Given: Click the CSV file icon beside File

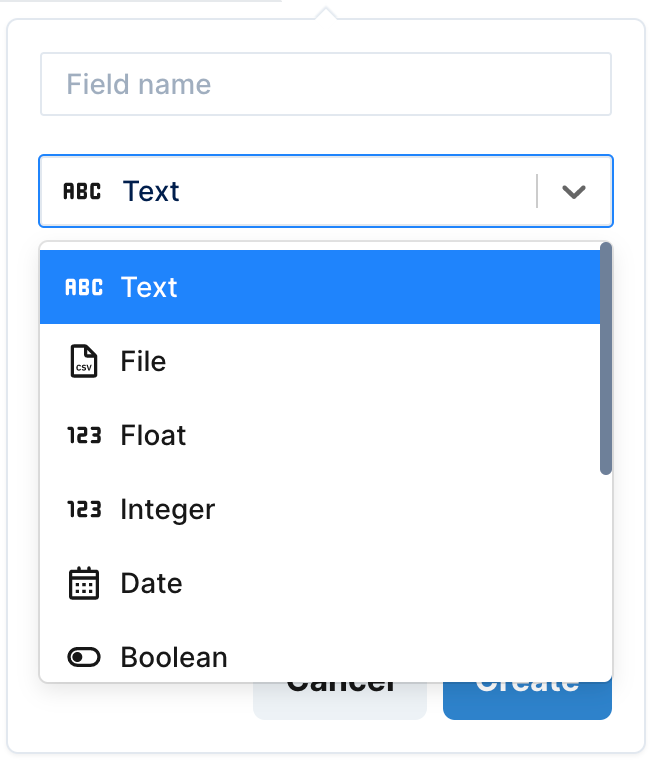Looking at the screenshot, I should 84,361.
